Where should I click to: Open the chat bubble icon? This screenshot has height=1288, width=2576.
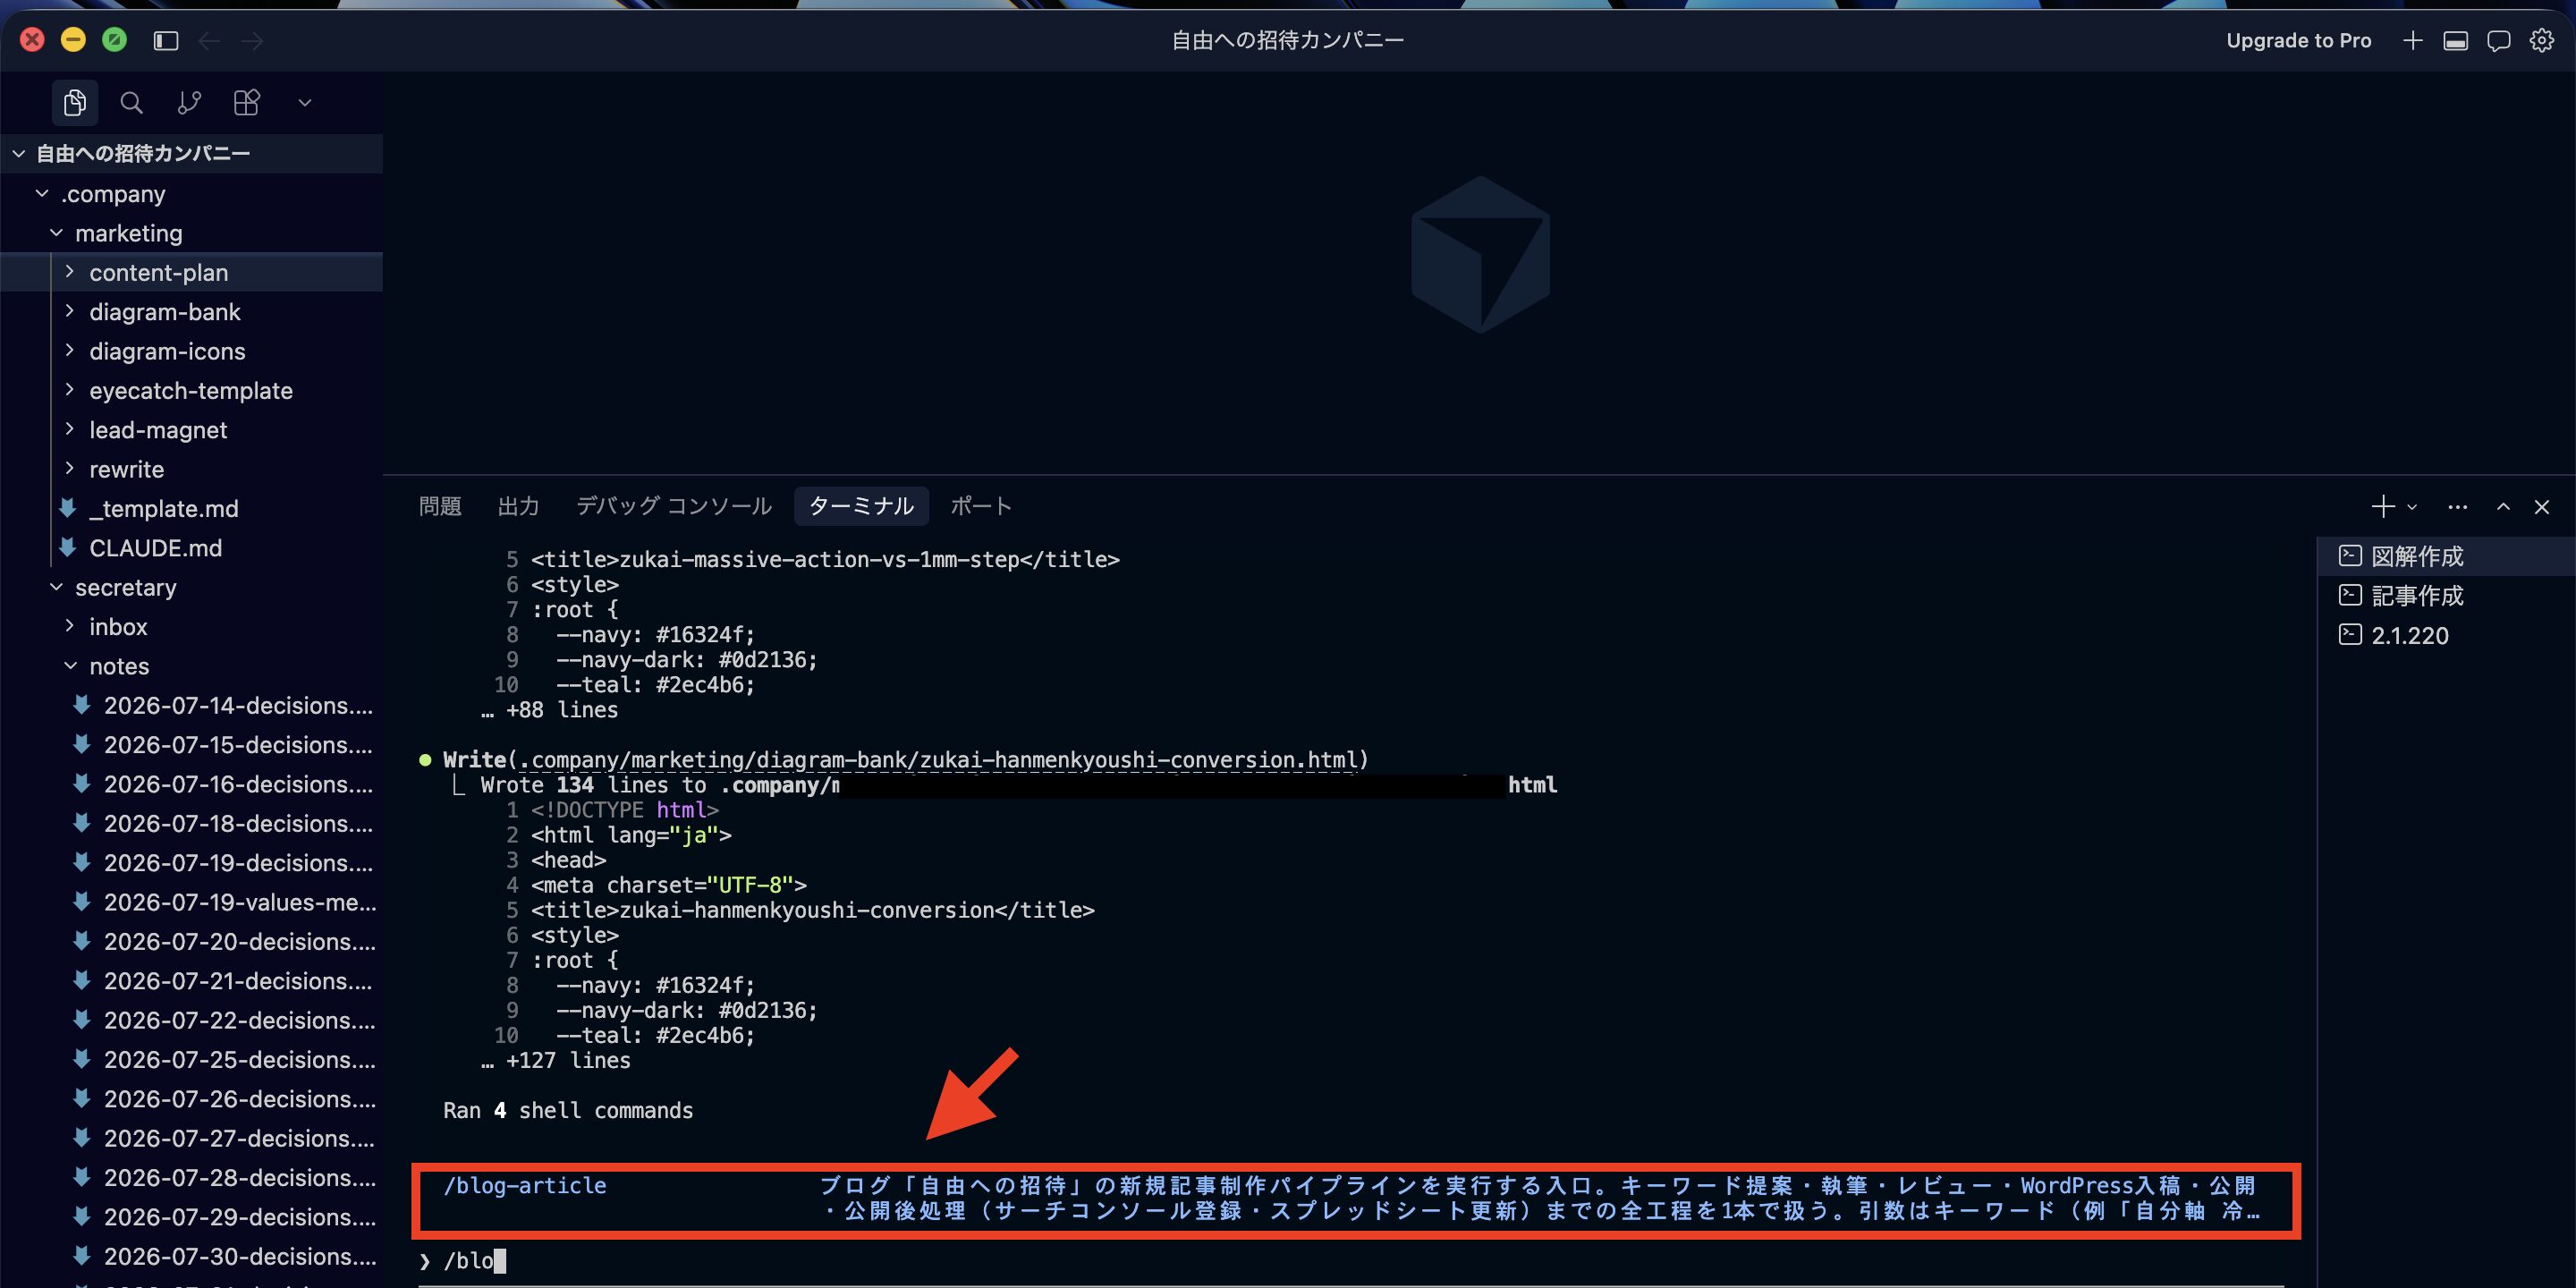2499,40
